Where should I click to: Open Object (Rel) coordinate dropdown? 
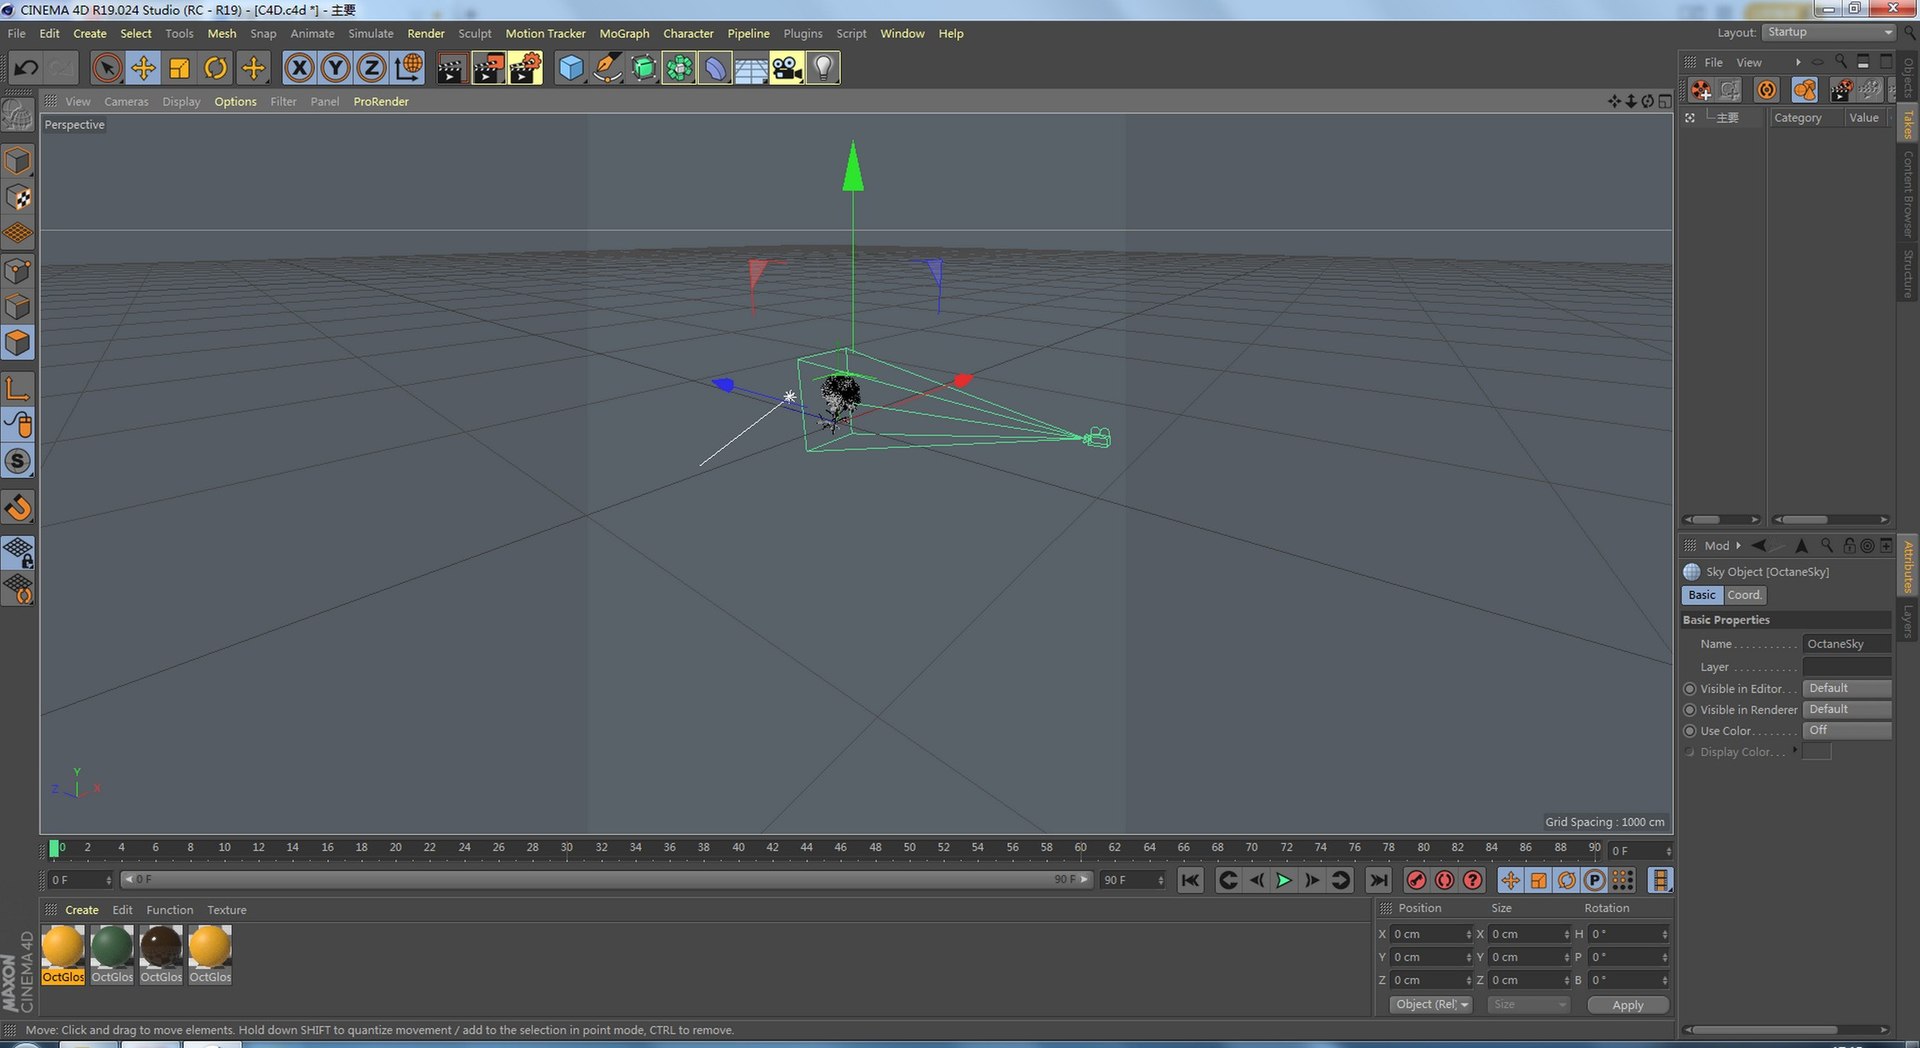point(1431,1004)
